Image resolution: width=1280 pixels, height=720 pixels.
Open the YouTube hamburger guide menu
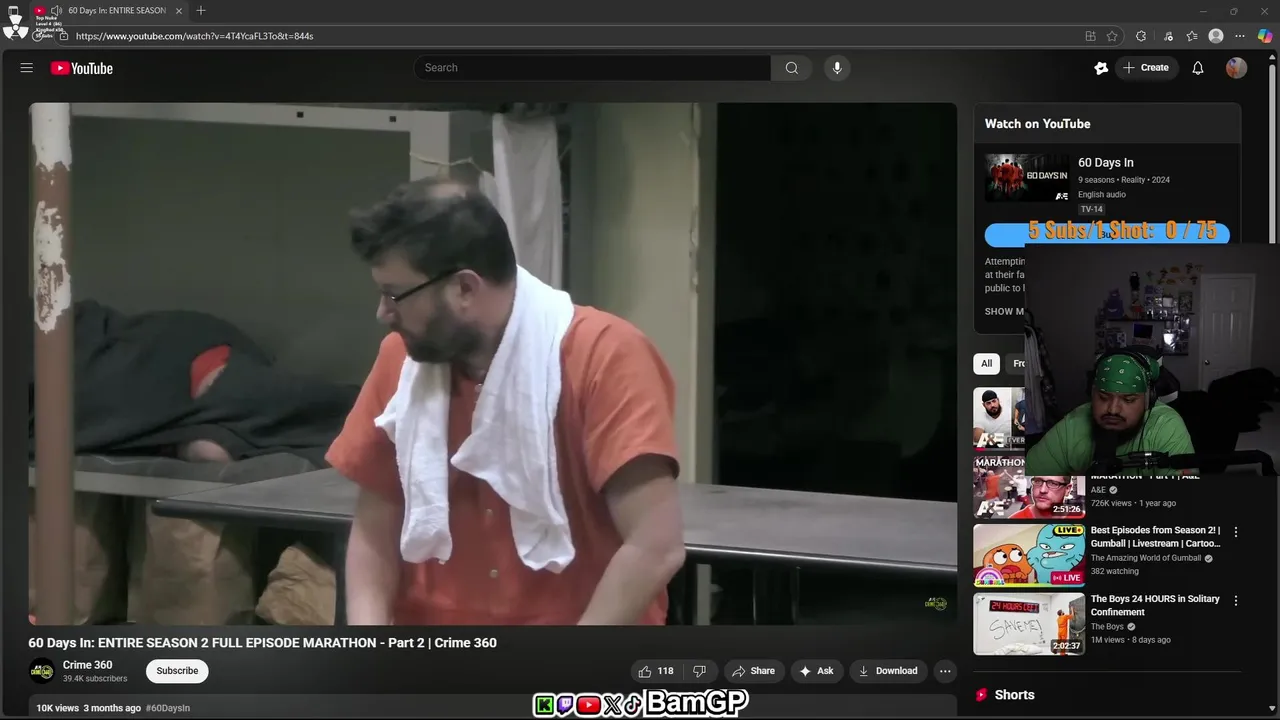click(x=27, y=68)
